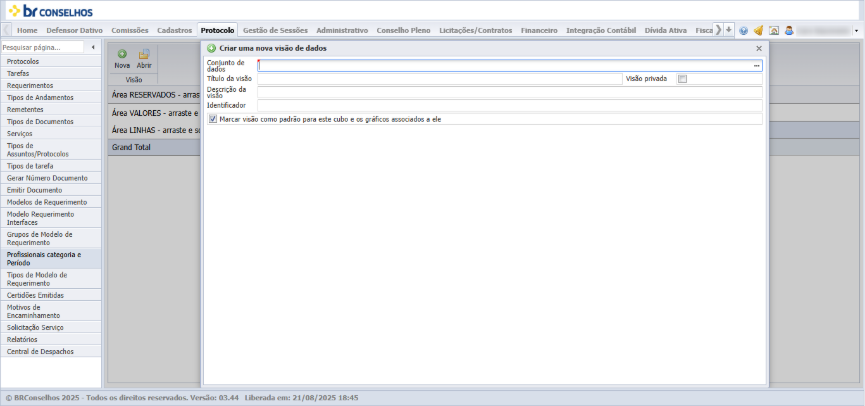The height and width of the screenshot is (406, 865).
Task: Open Protocolos in the sidebar
Action: [x=51, y=61]
